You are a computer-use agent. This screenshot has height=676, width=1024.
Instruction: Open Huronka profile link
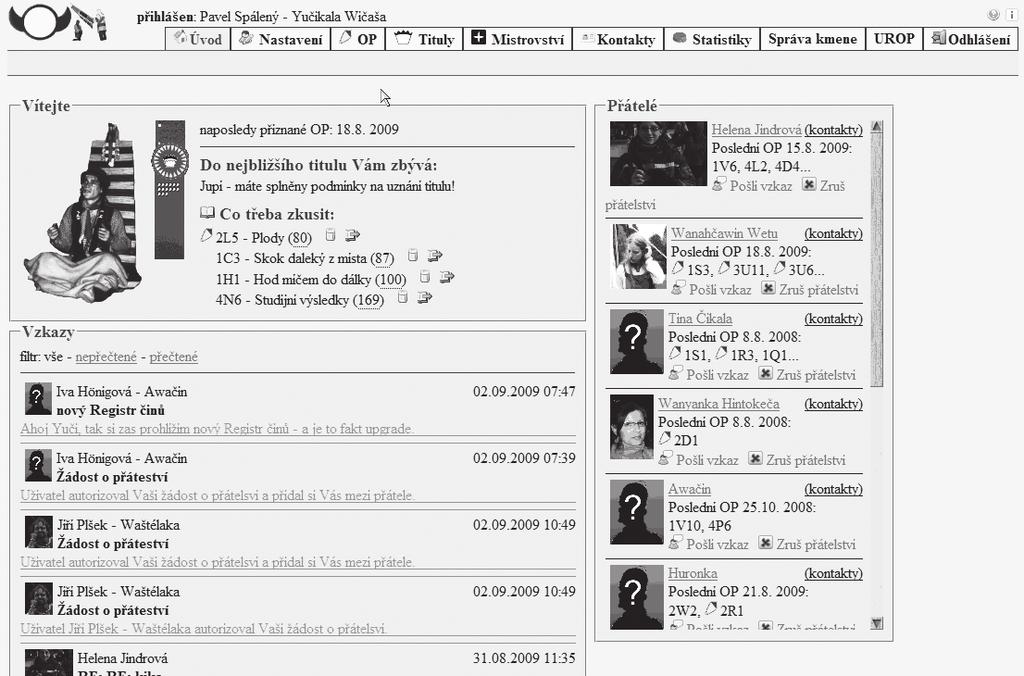click(692, 573)
